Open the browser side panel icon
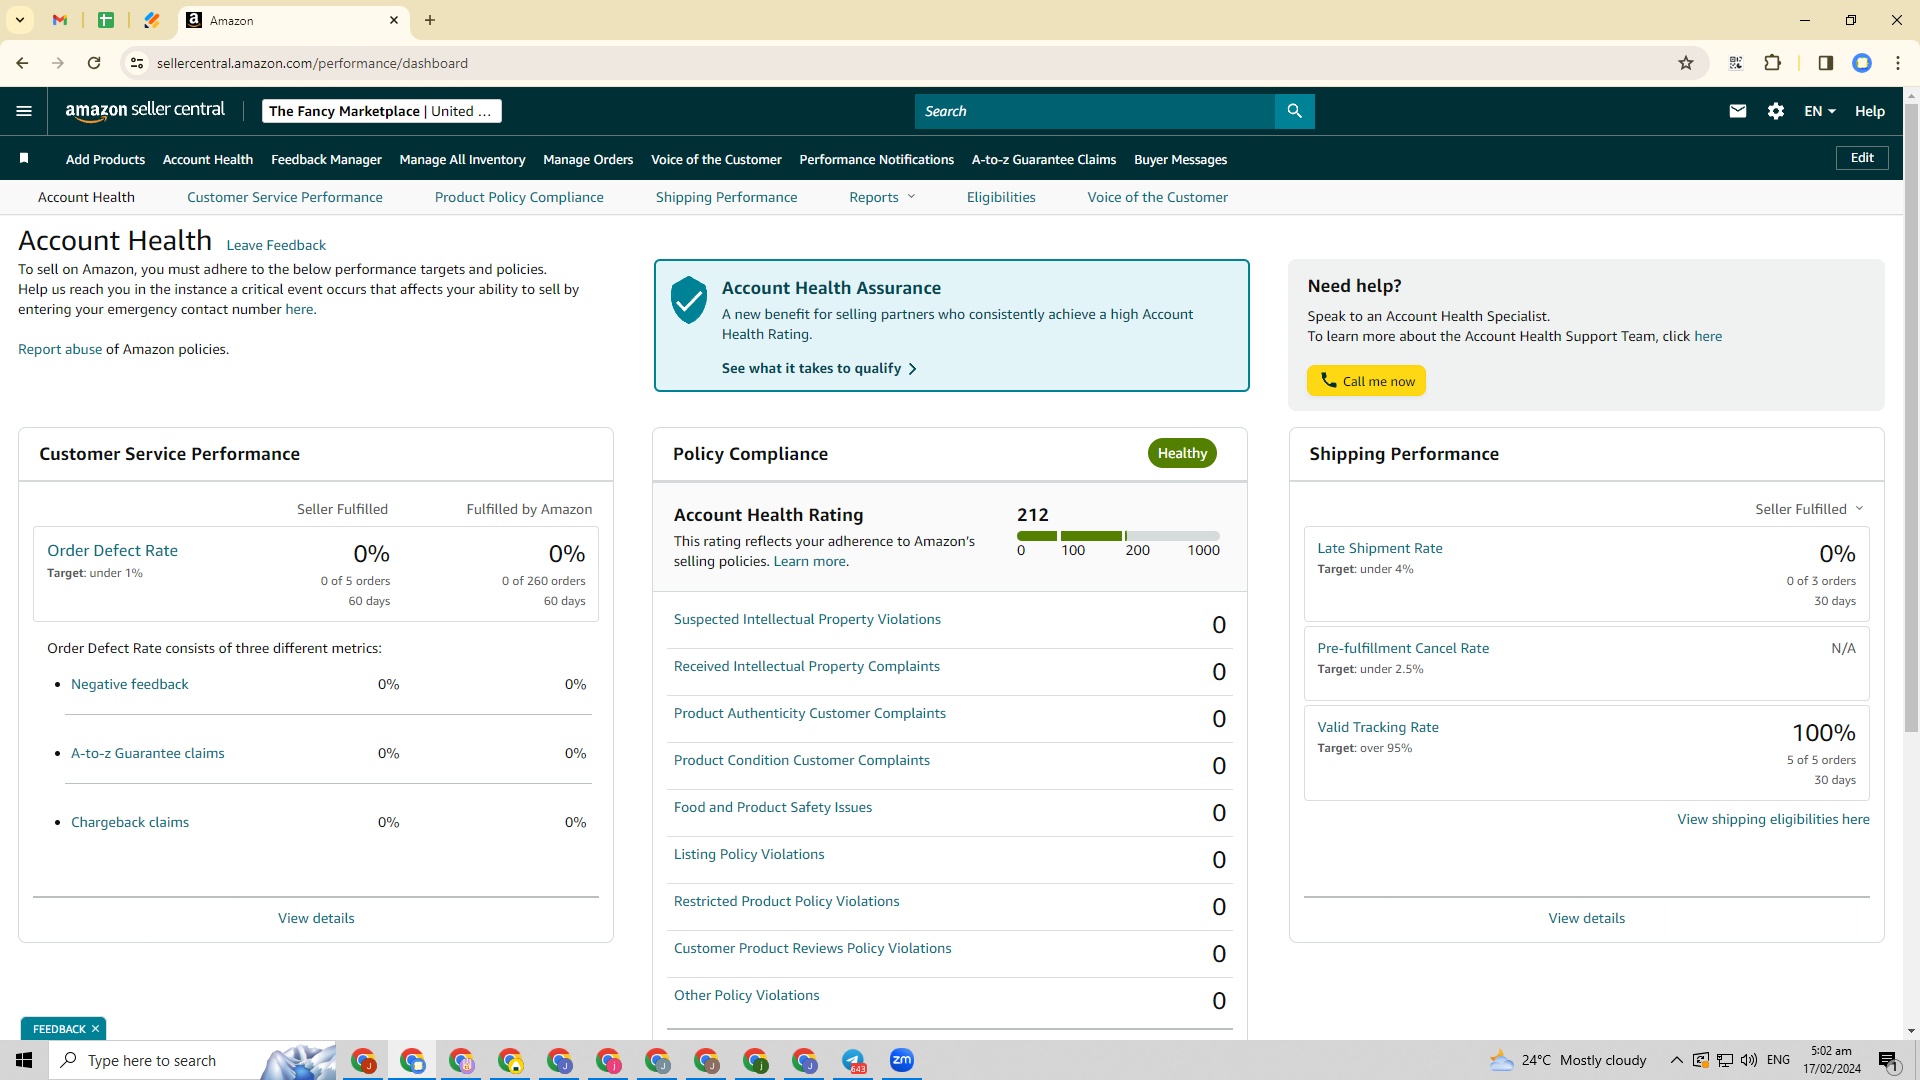Viewport: 1920px width, 1080px height. point(1825,63)
